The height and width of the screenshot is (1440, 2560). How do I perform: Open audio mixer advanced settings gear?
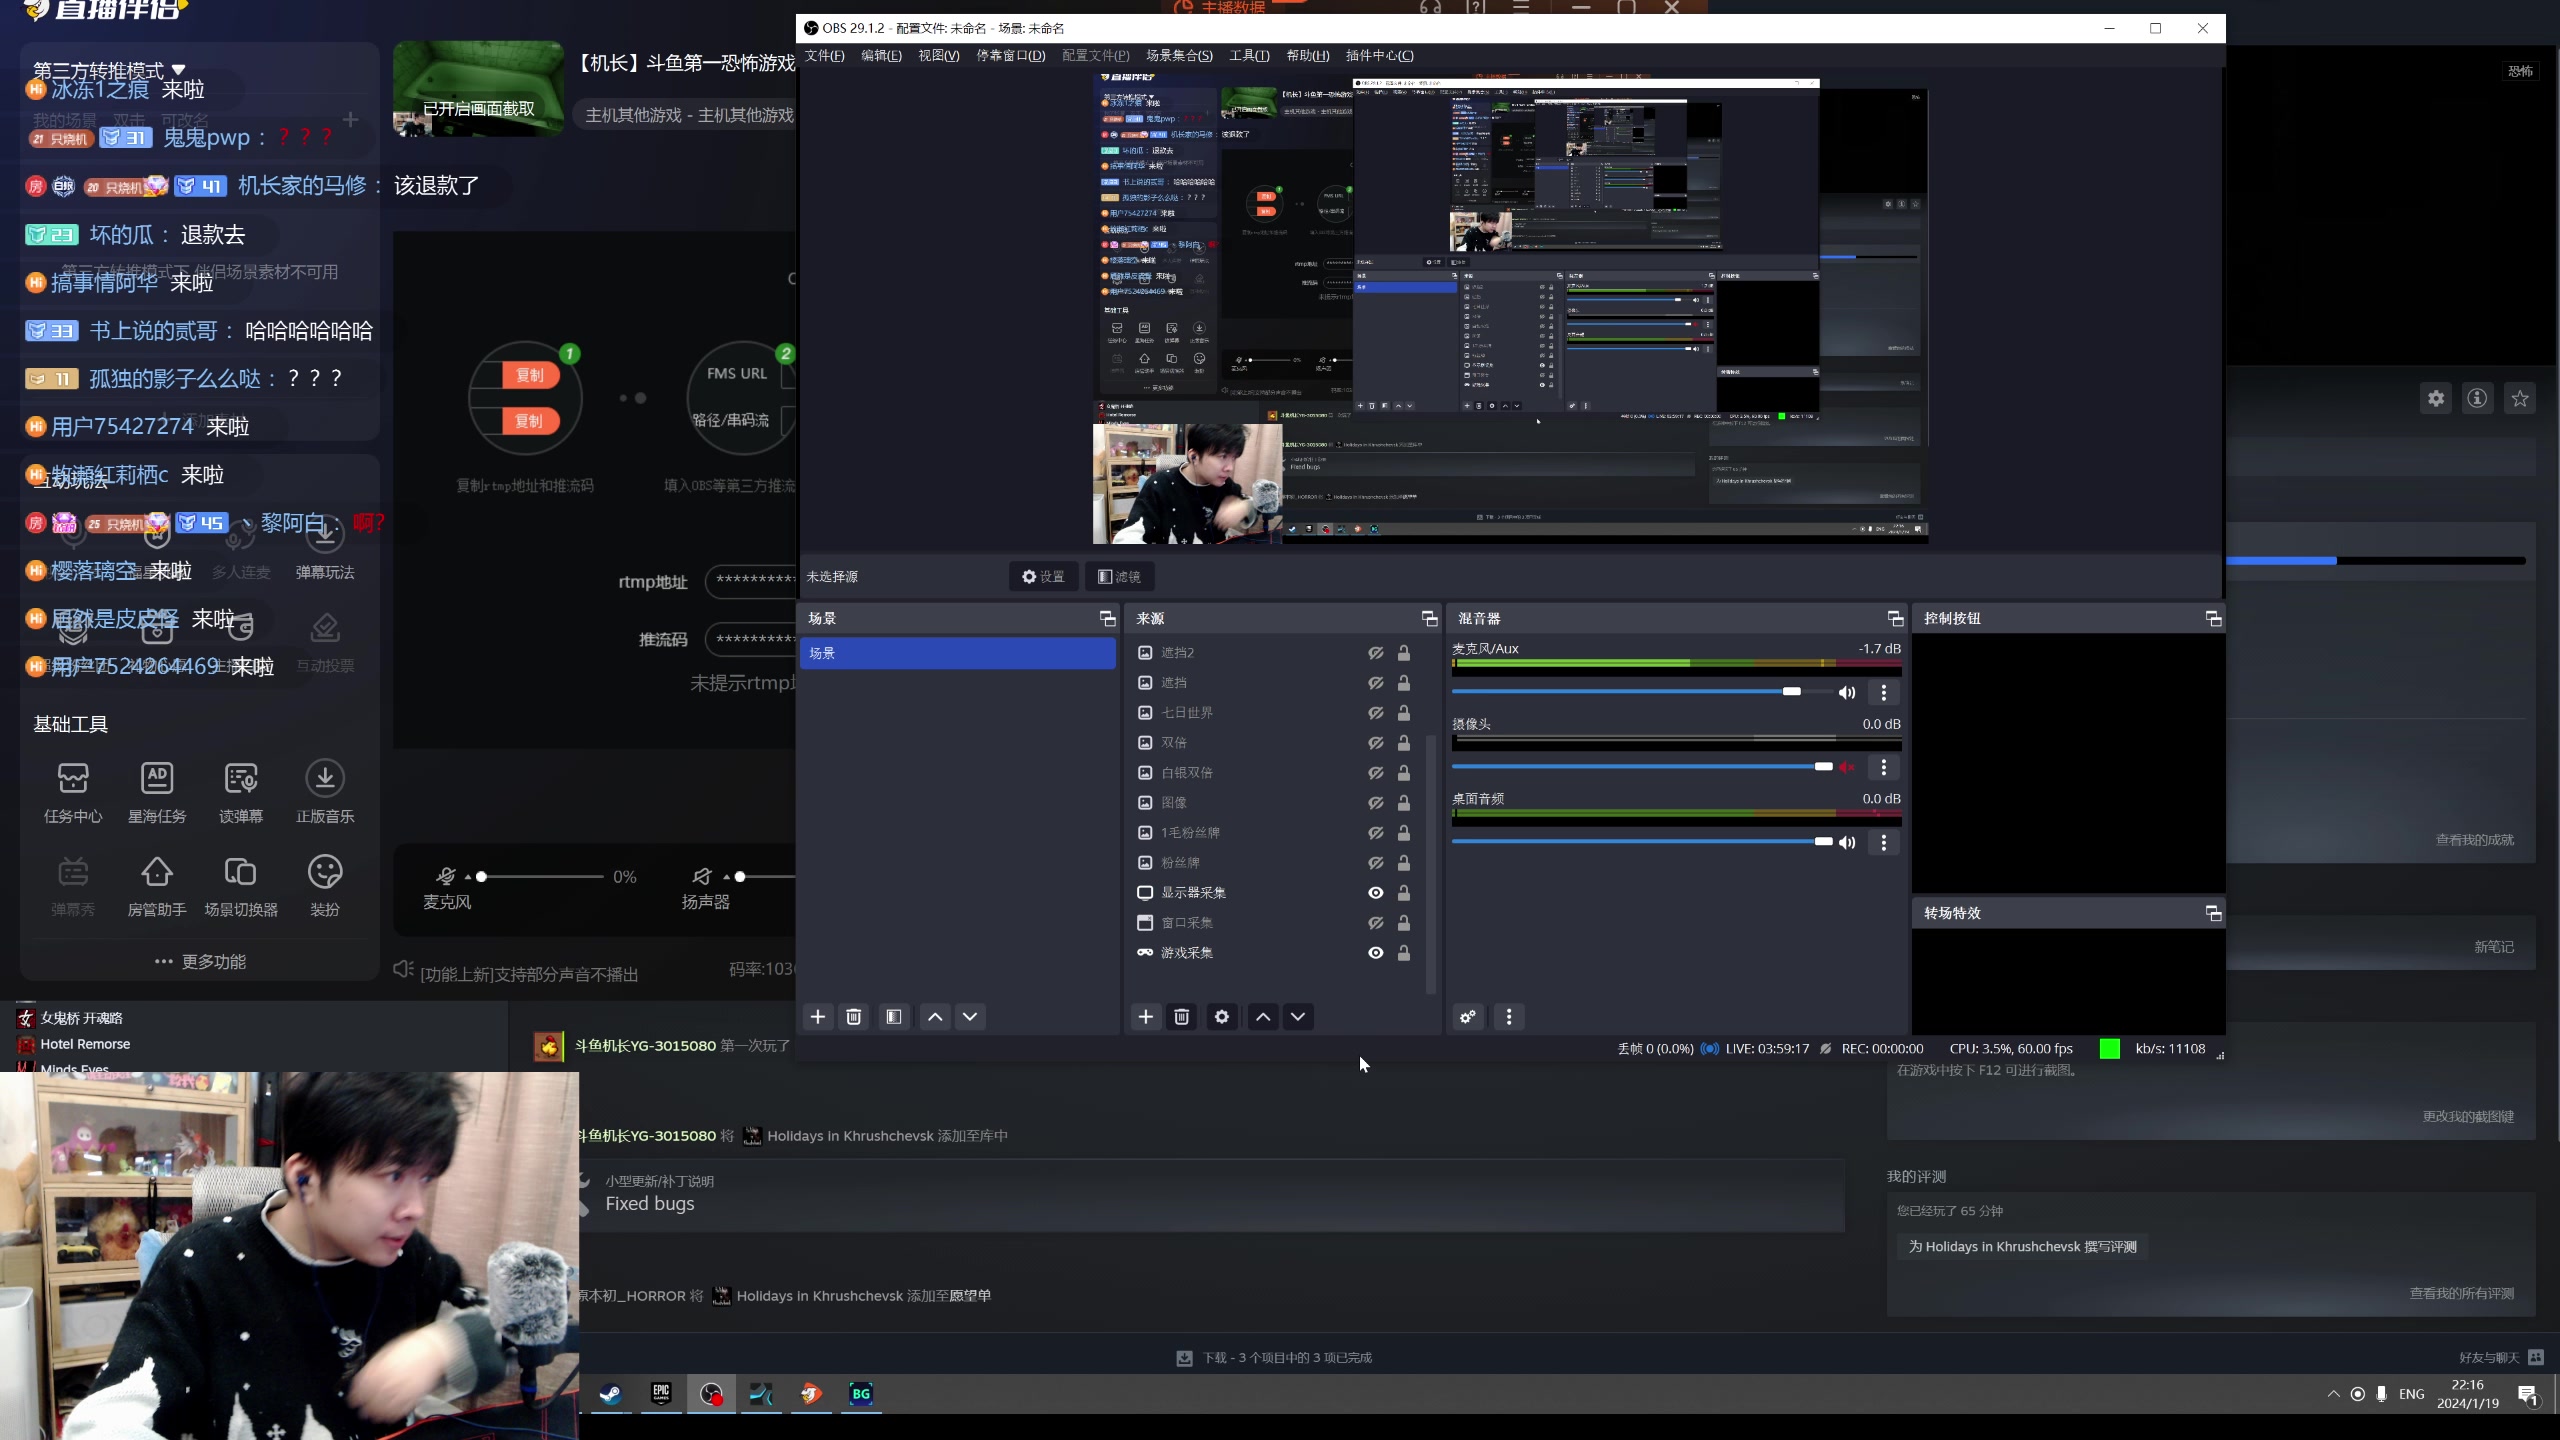click(x=1467, y=1017)
